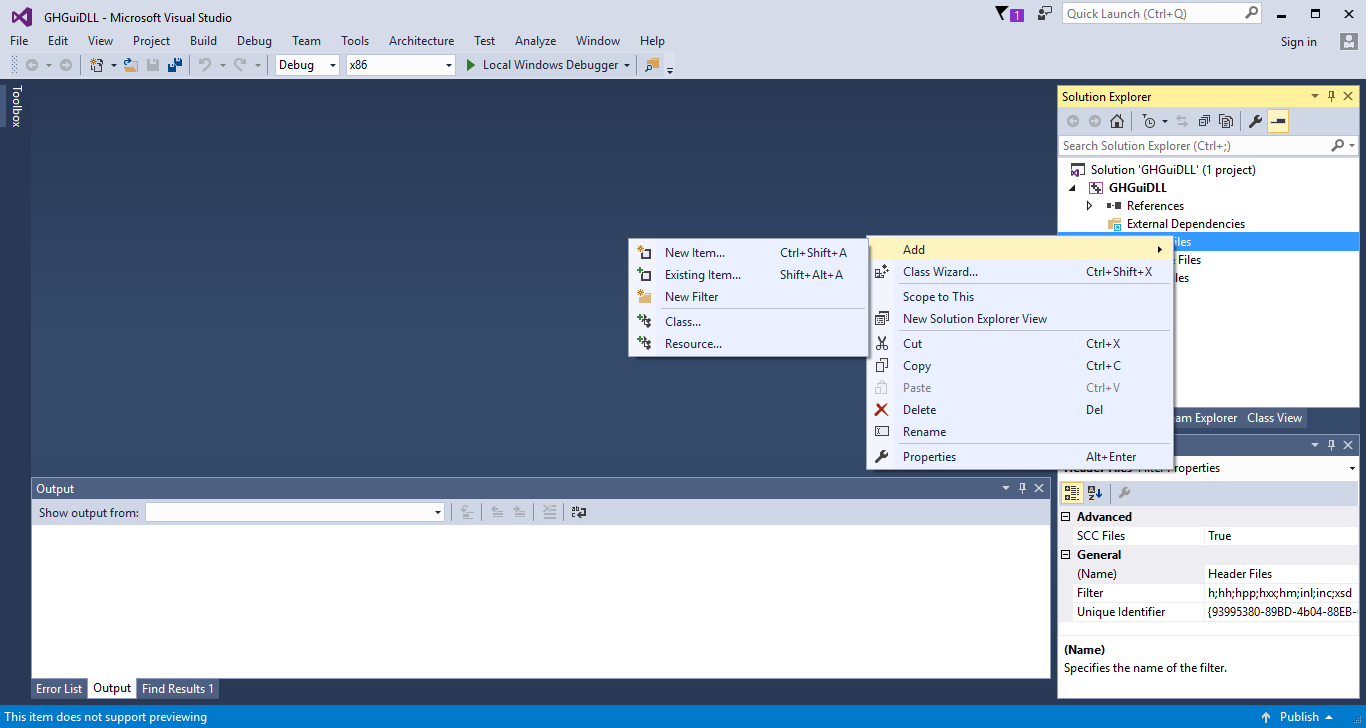Select the External Dependencies tree item
This screenshot has width=1366, height=728.
point(1185,224)
